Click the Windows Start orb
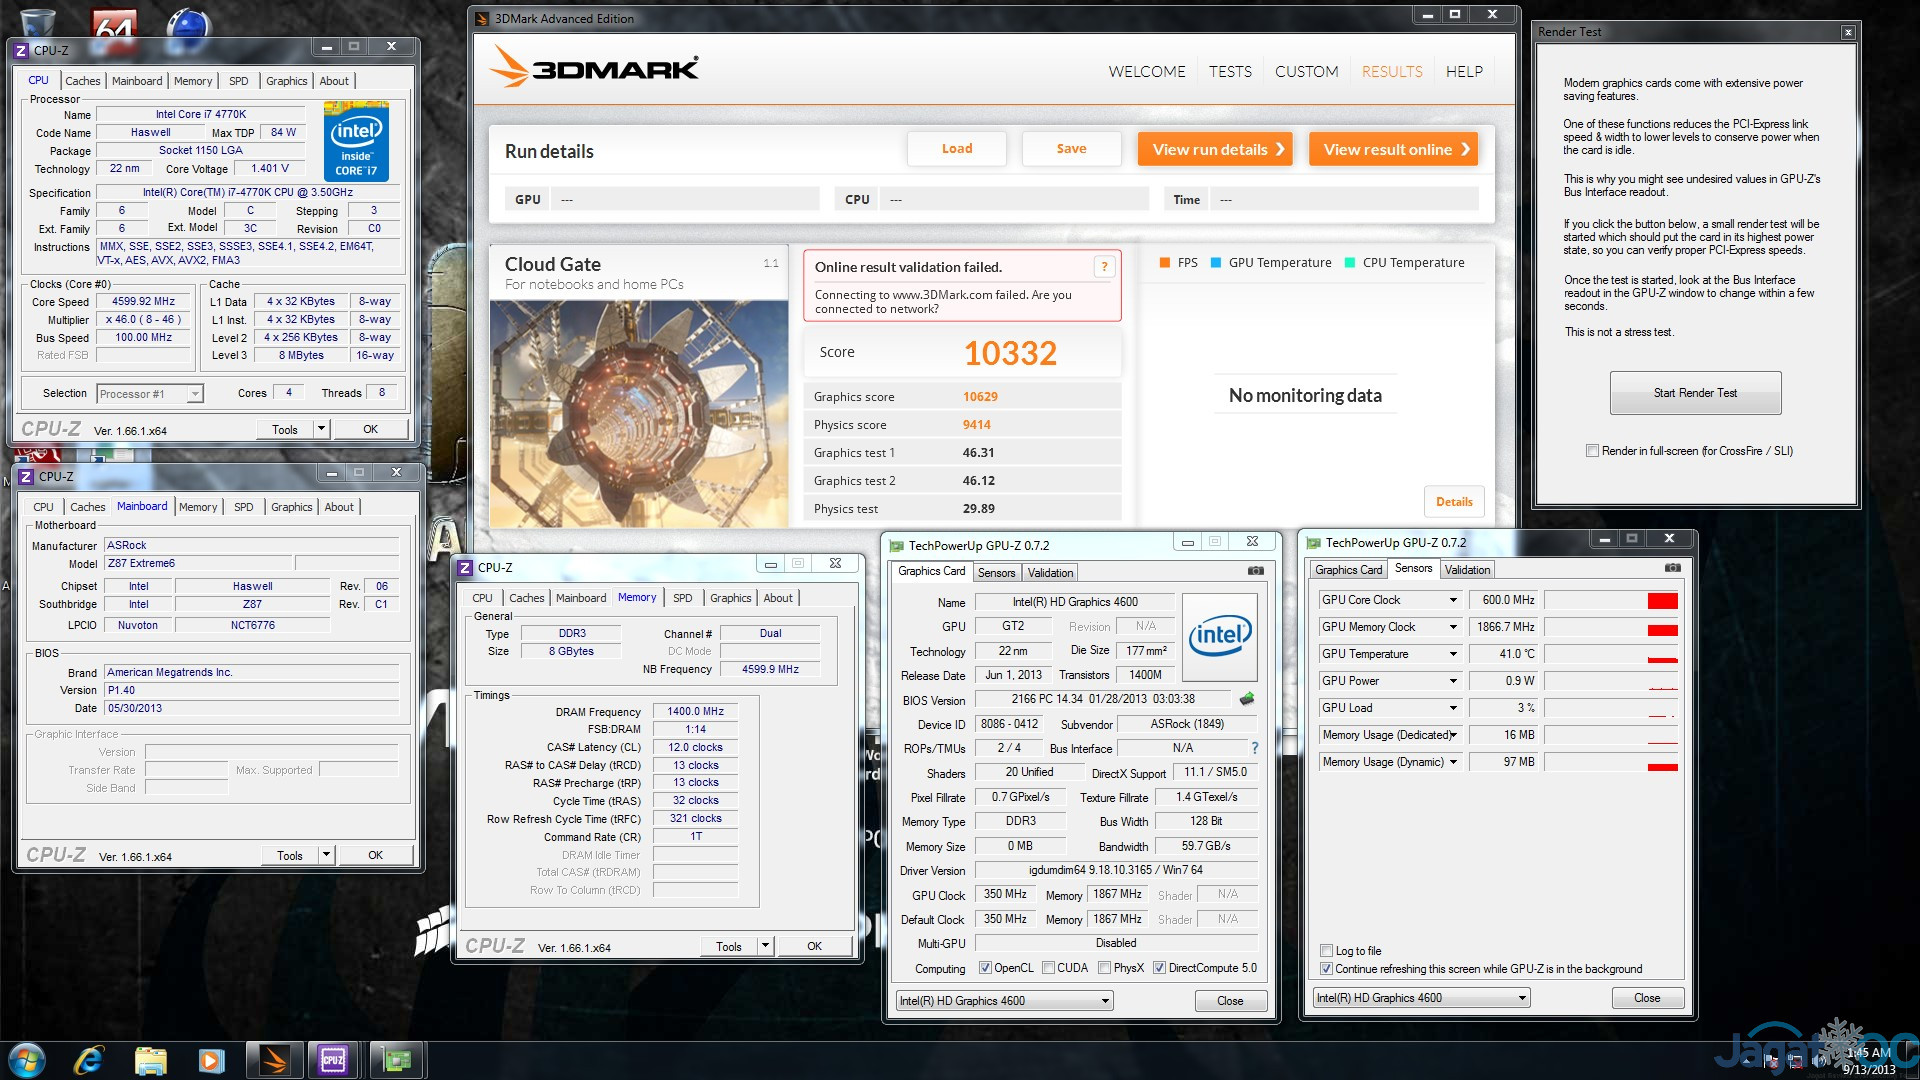This screenshot has height=1080, width=1920. 27,1059
